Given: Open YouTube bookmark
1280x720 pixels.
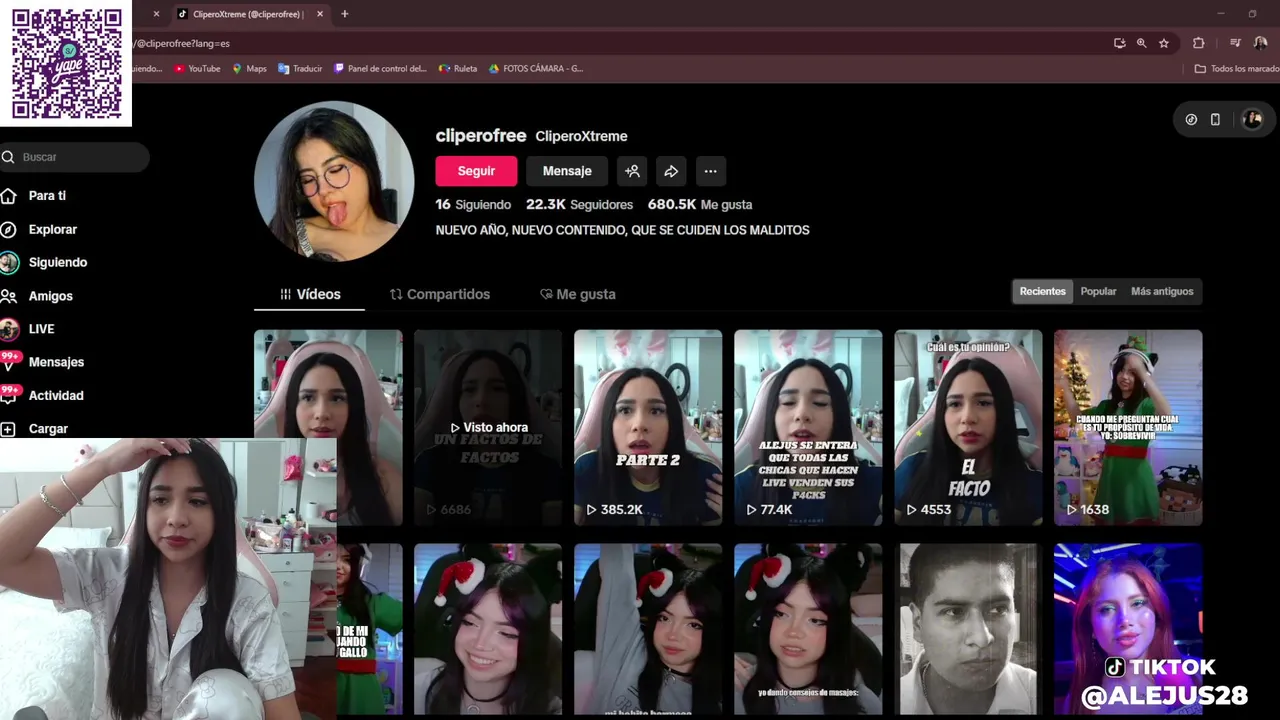Looking at the screenshot, I should point(197,69).
